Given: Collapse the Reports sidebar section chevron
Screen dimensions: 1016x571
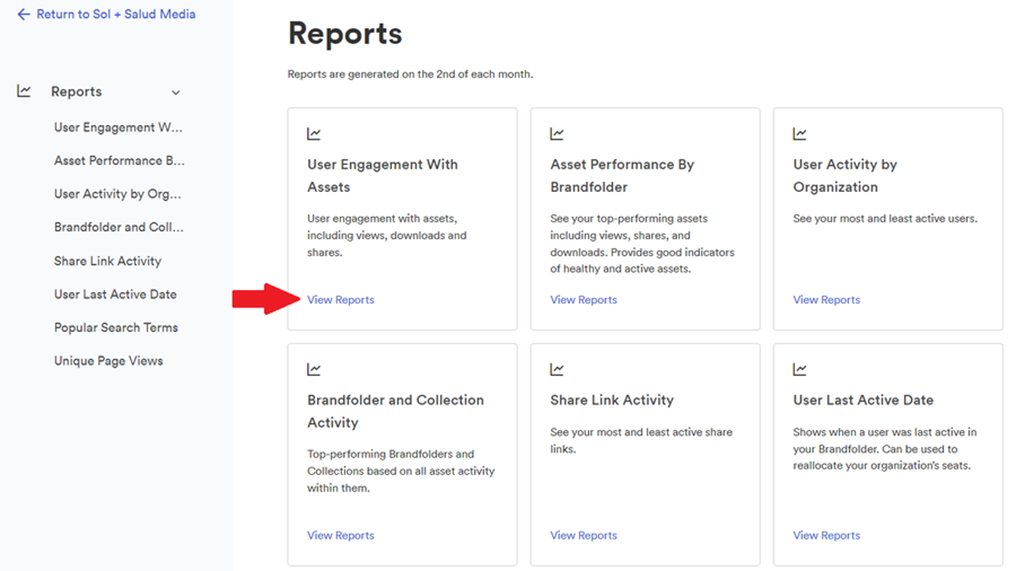Looking at the screenshot, I should click(176, 93).
